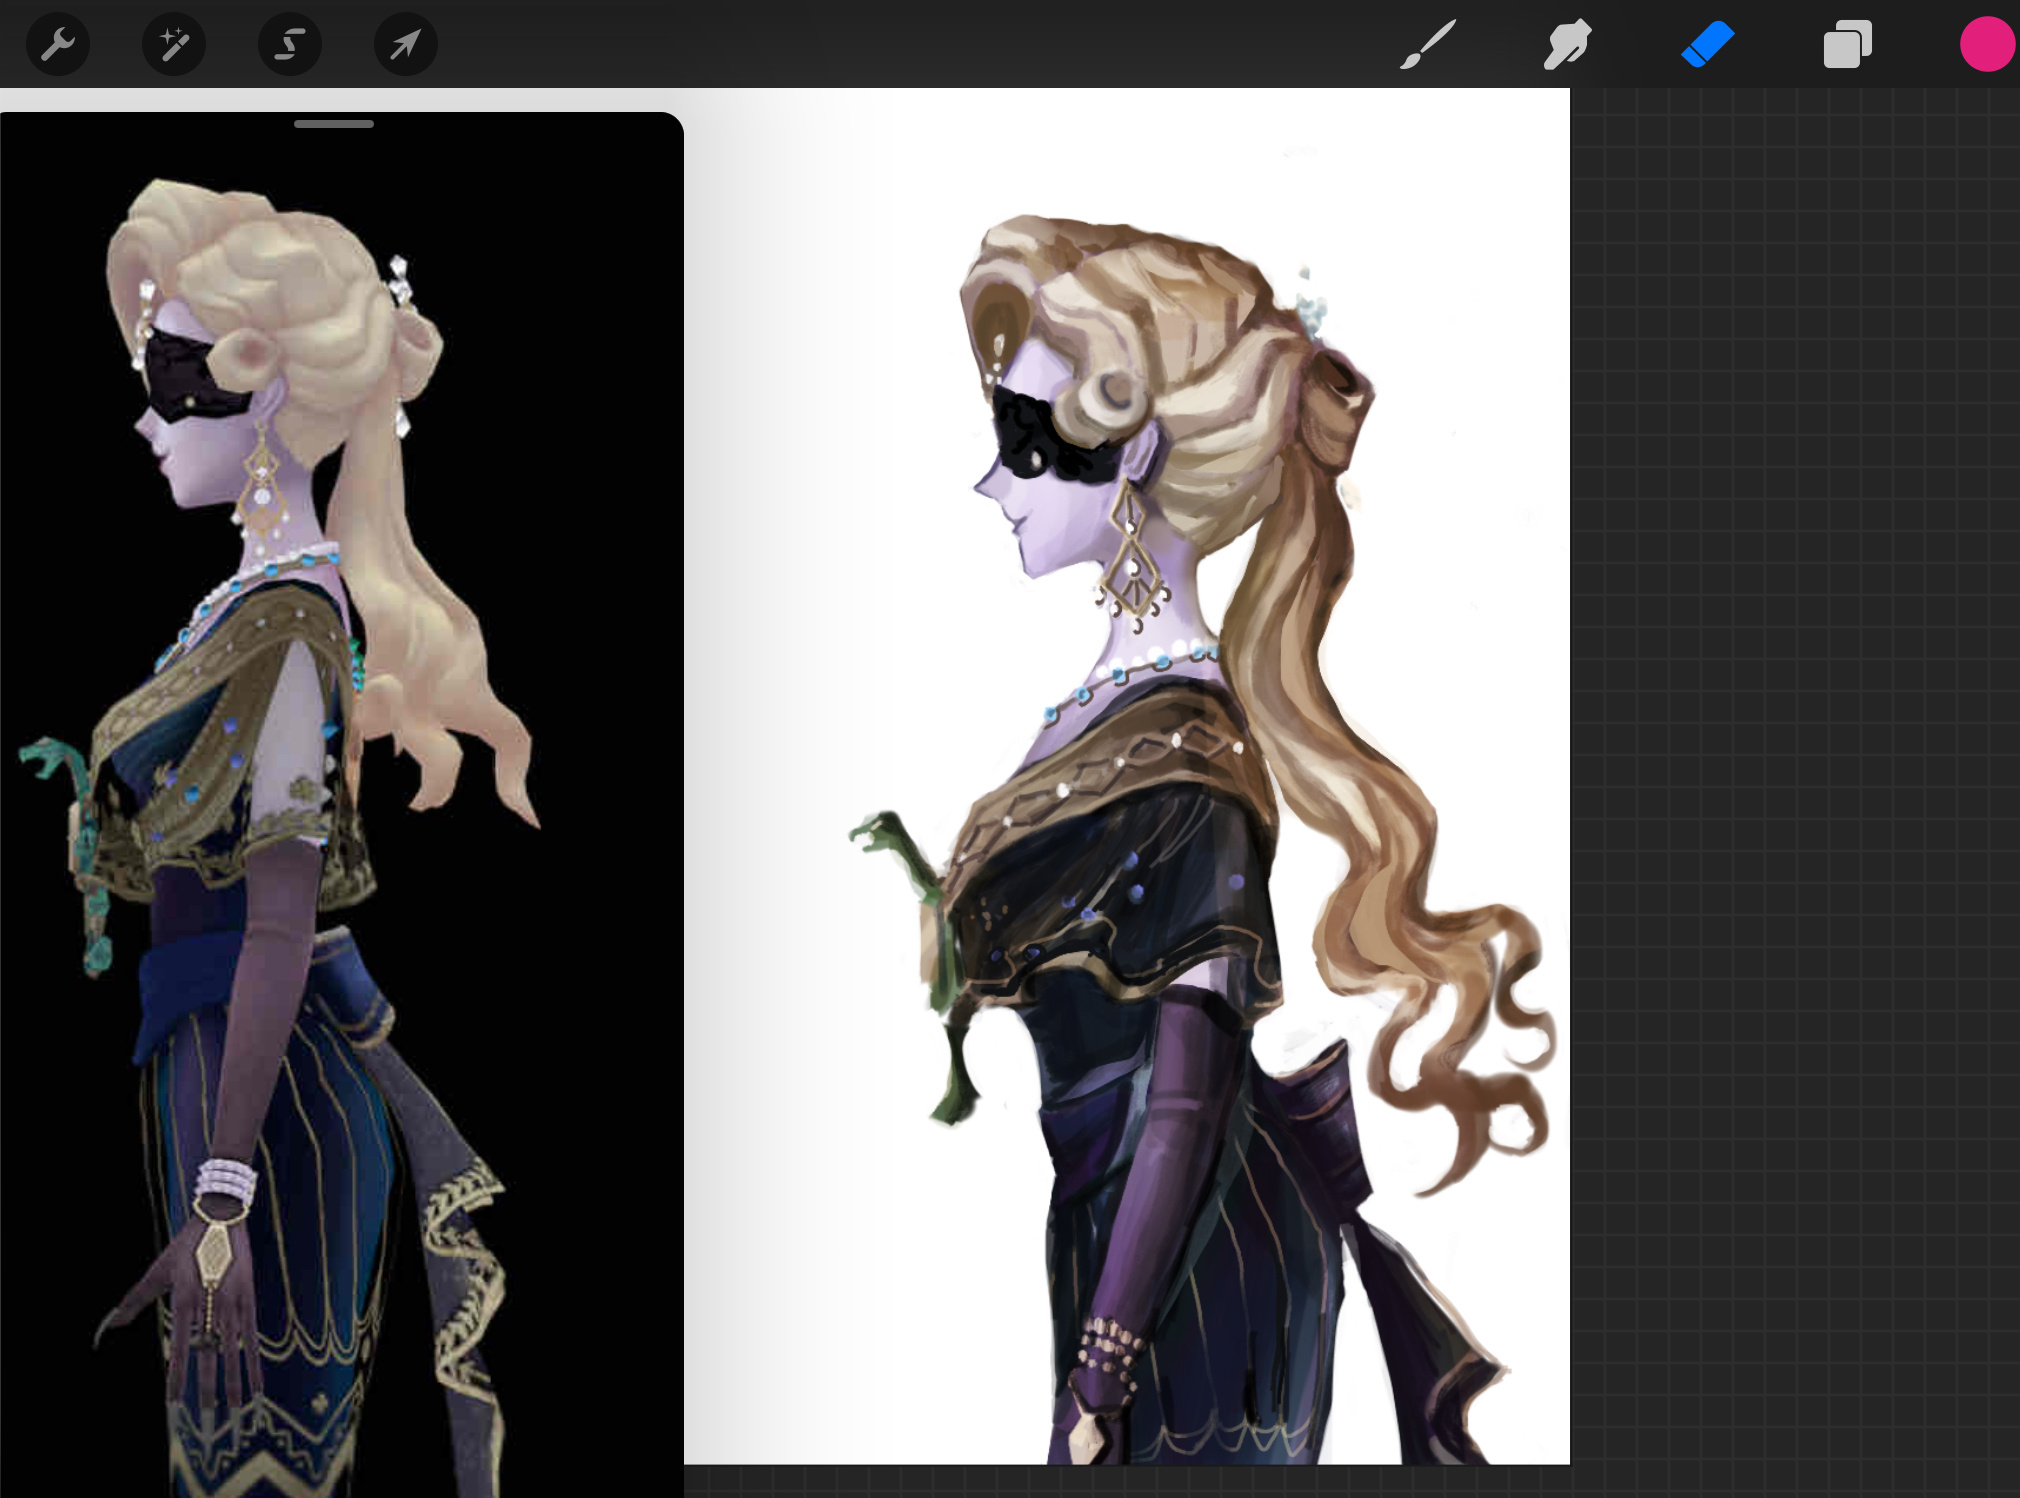2020x1498 pixels.
Task: Click the reference image gold earring
Action: (x=261, y=480)
